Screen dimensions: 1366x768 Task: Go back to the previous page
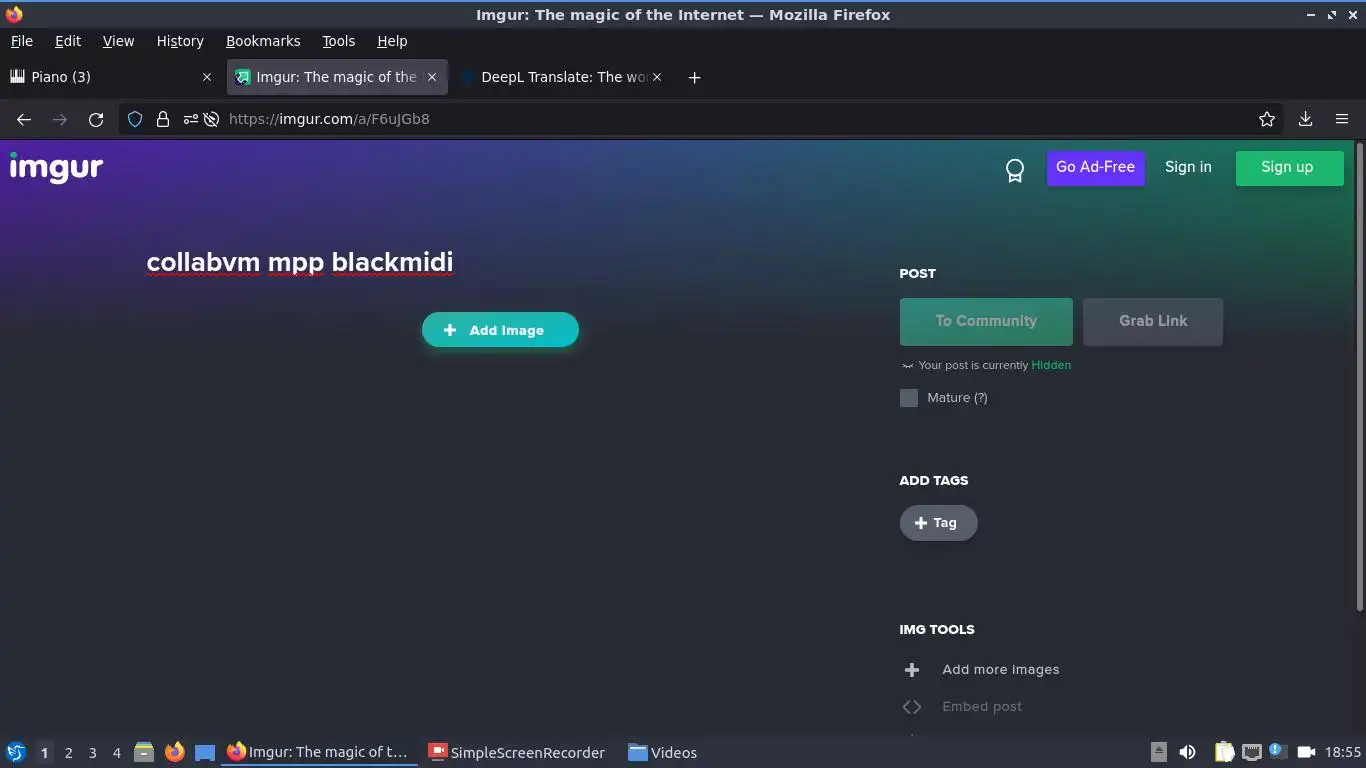(x=24, y=119)
